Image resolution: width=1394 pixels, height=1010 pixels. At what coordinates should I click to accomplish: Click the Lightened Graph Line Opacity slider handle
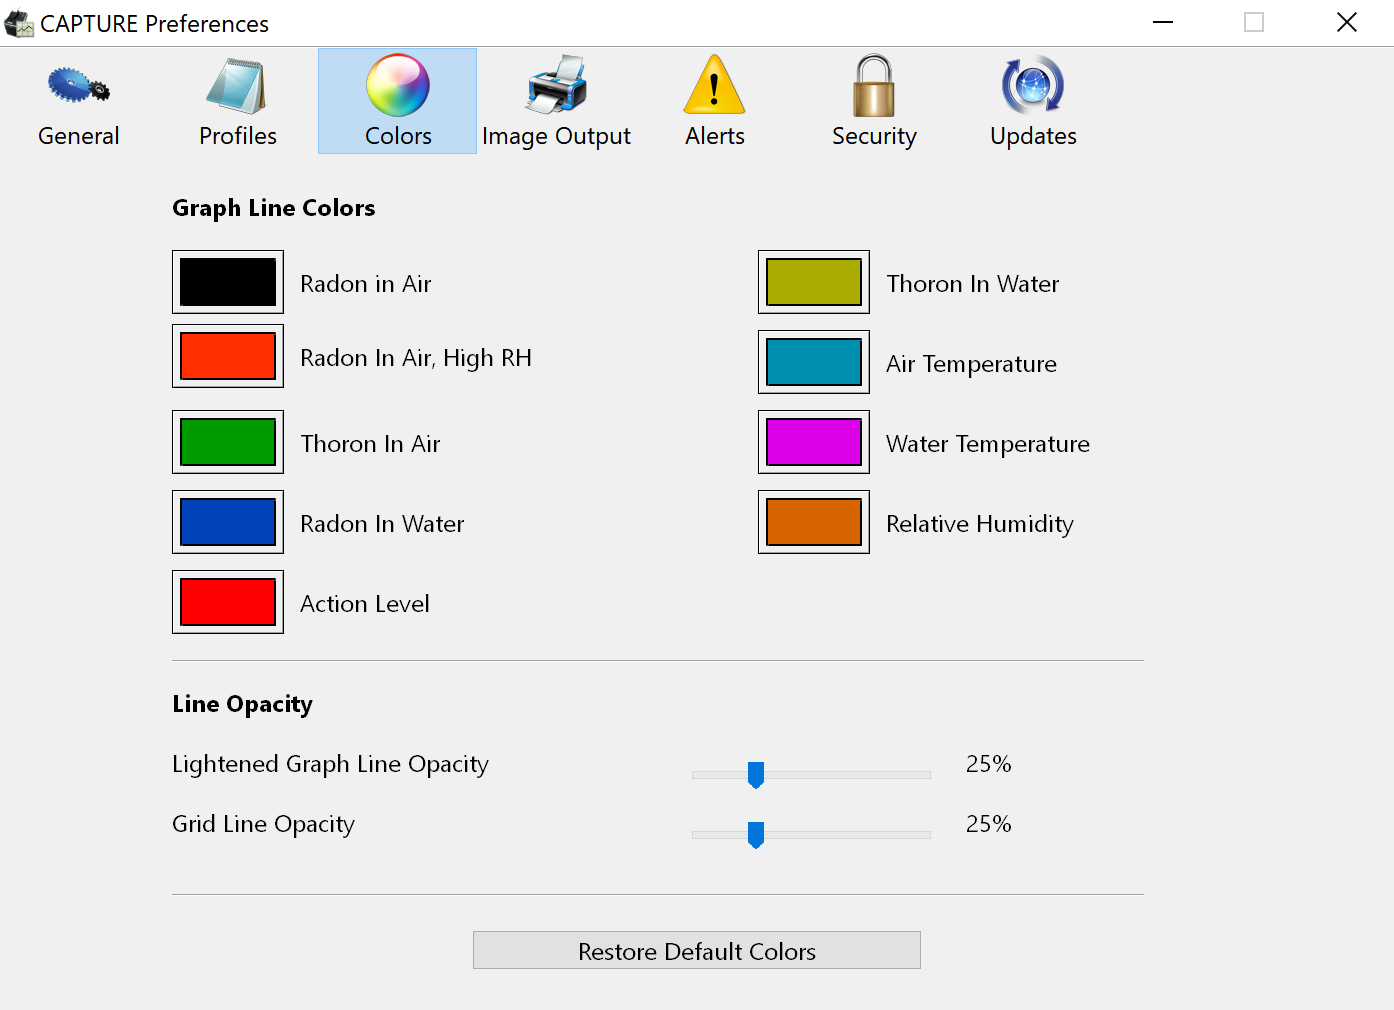coord(756,774)
